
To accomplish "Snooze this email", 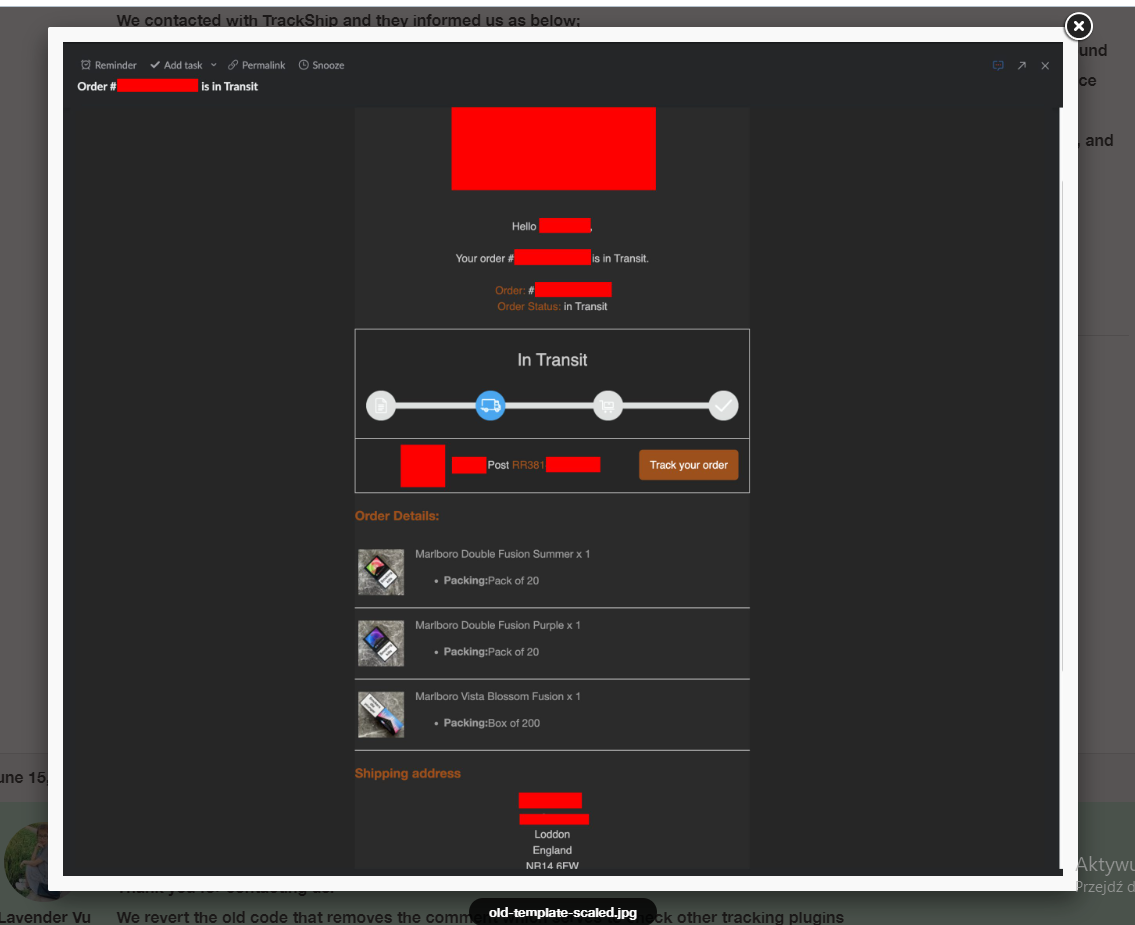I will click(321, 65).
